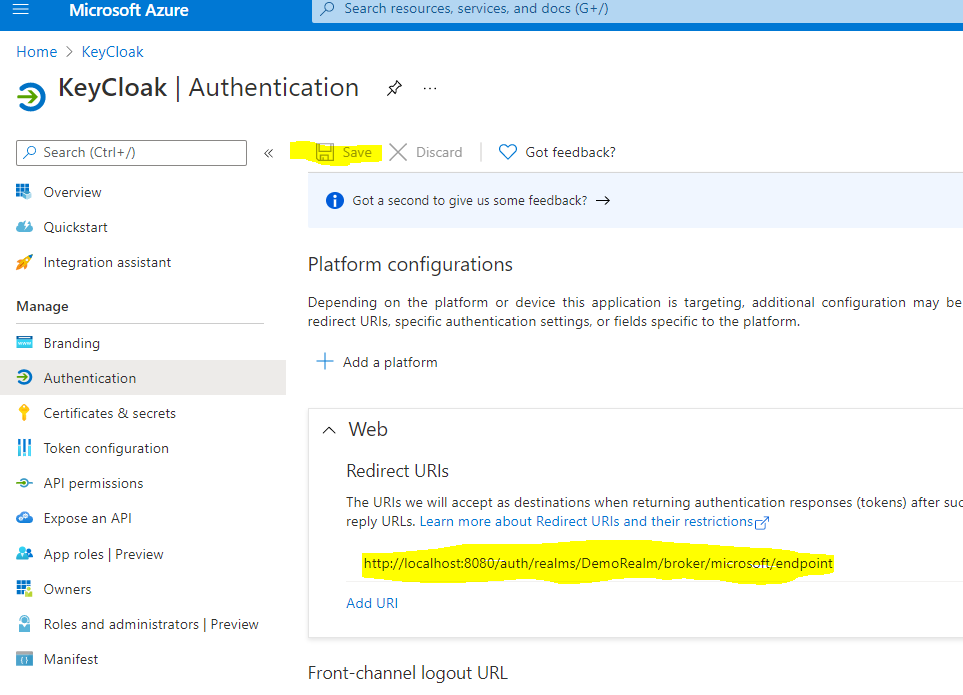This screenshot has width=963, height=695.
Task: Click Home in the breadcrumb
Action: pos(36,52)
